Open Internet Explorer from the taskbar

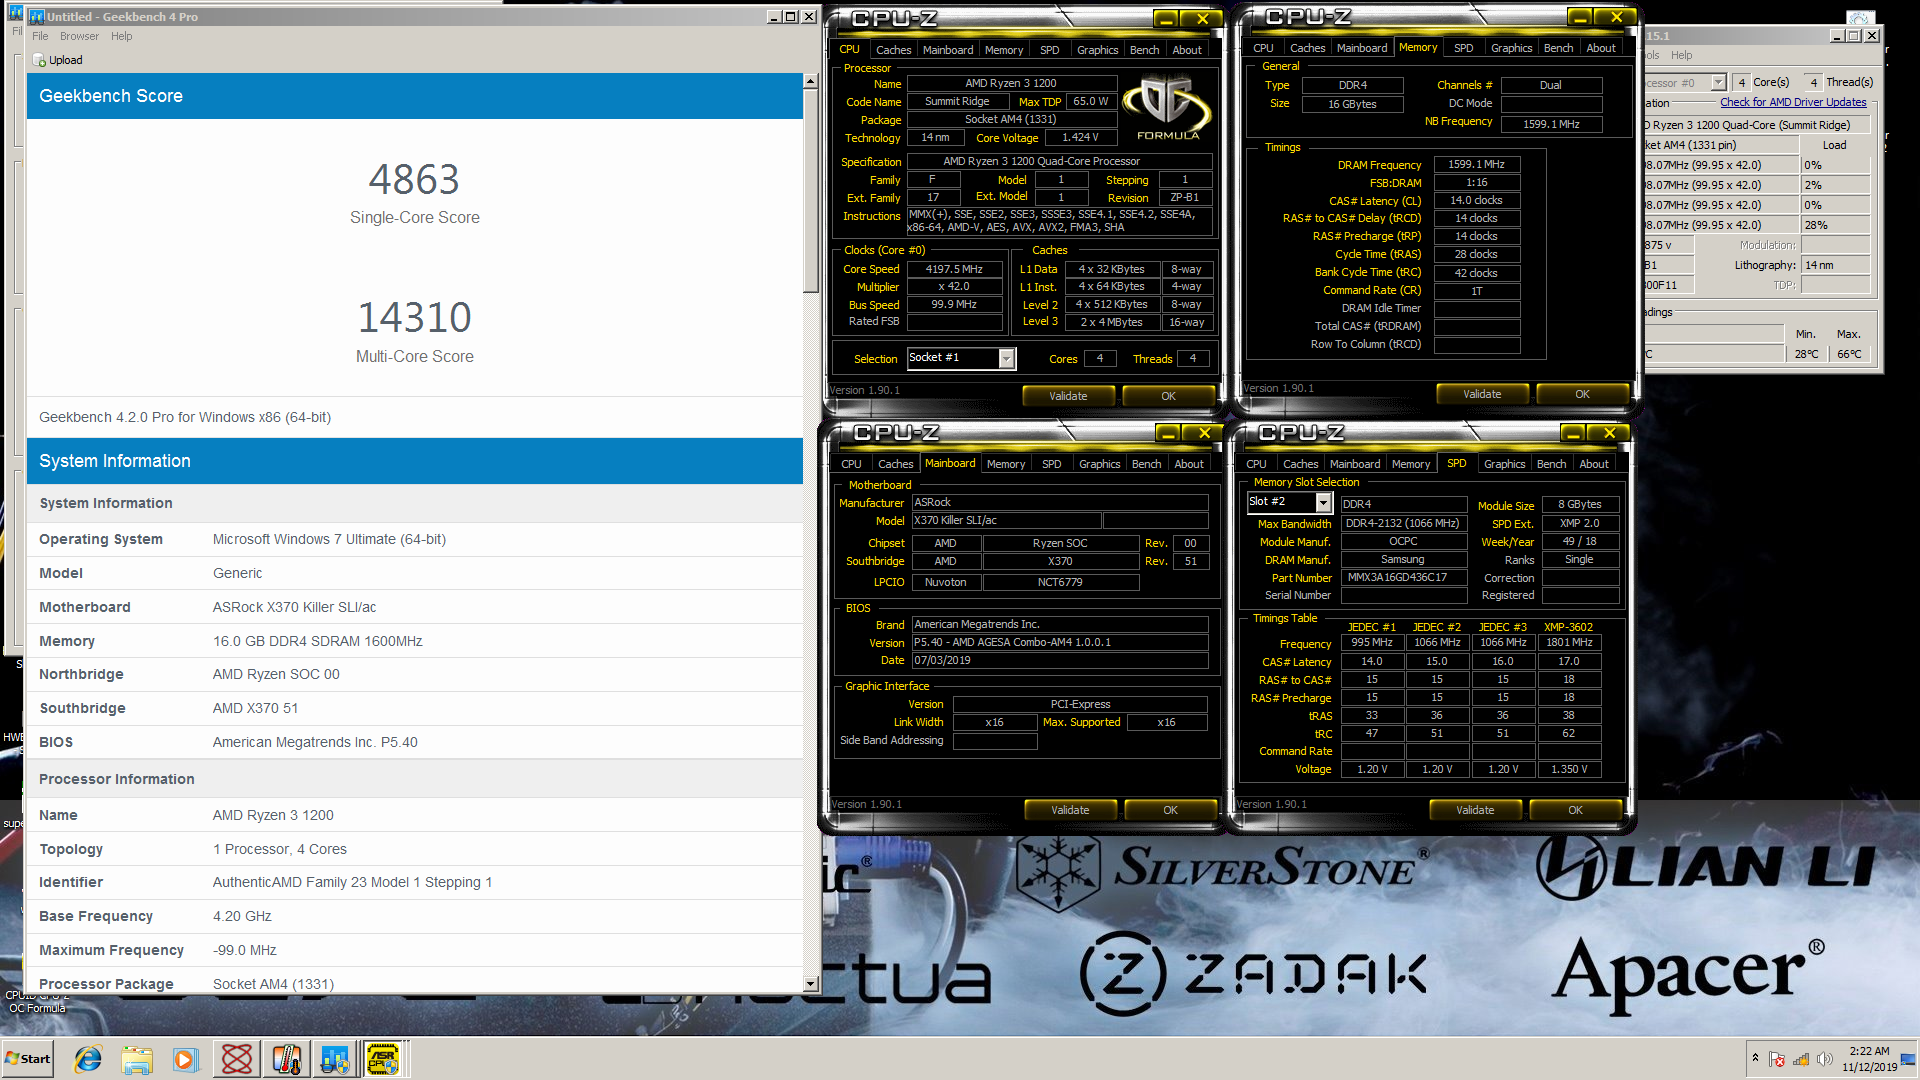coord(88,1059)
